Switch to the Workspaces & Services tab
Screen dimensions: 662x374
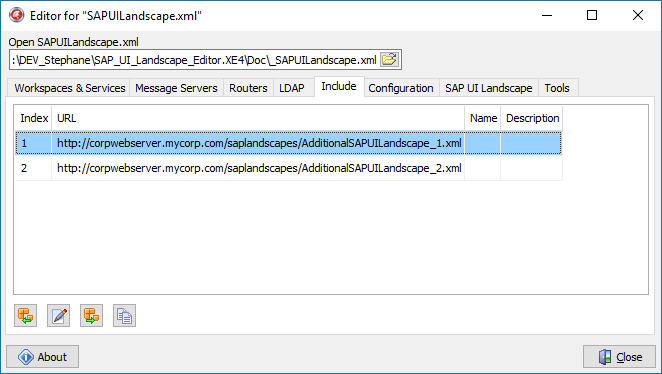[70, 88]
